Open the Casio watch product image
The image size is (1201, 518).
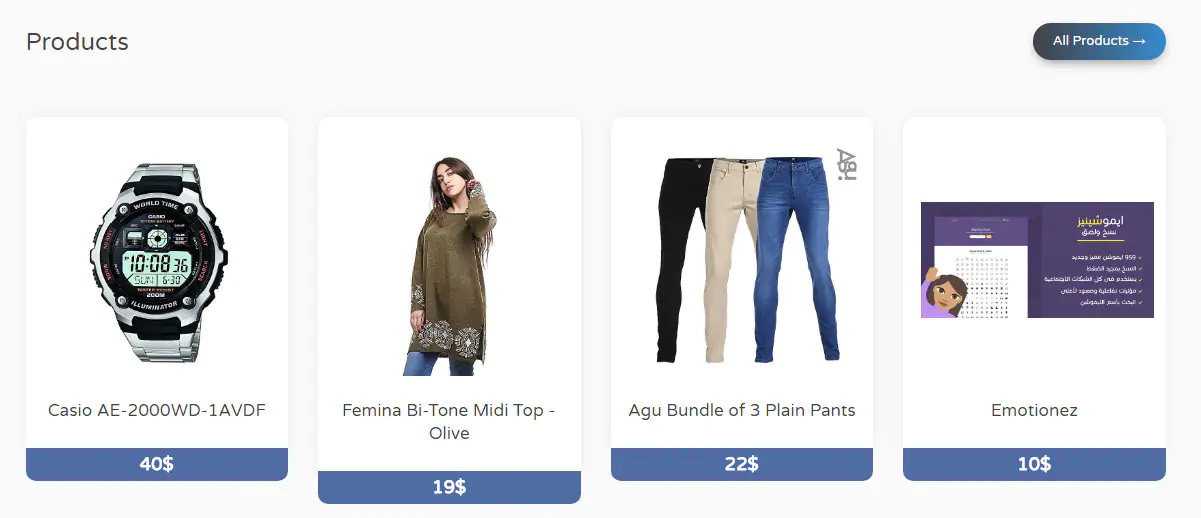[x=157, y=262]
